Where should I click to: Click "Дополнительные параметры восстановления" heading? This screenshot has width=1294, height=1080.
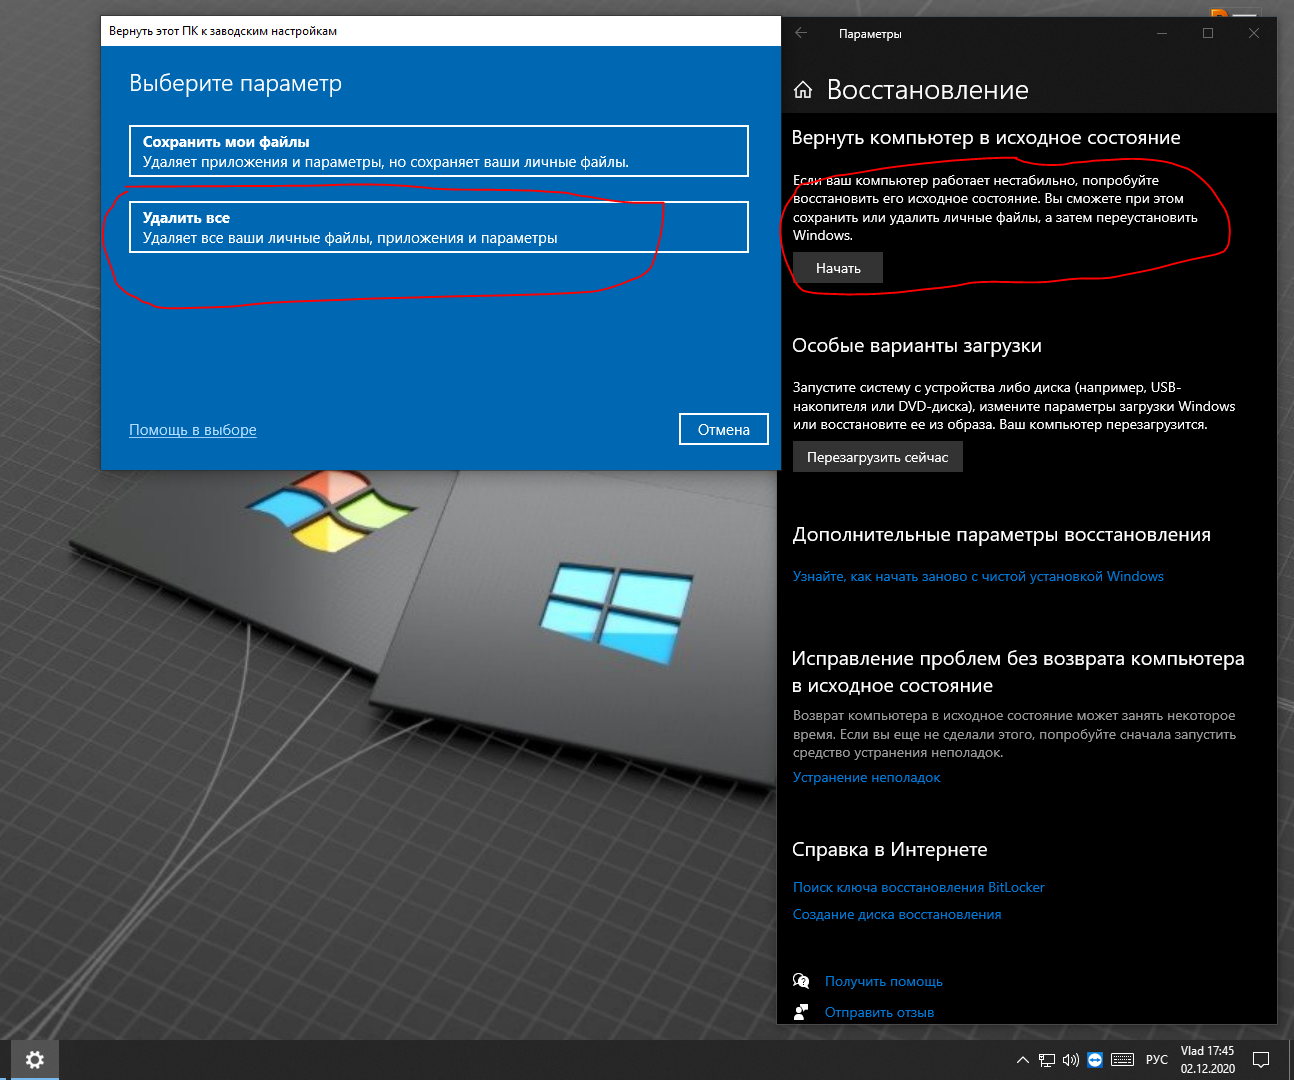1001,535
